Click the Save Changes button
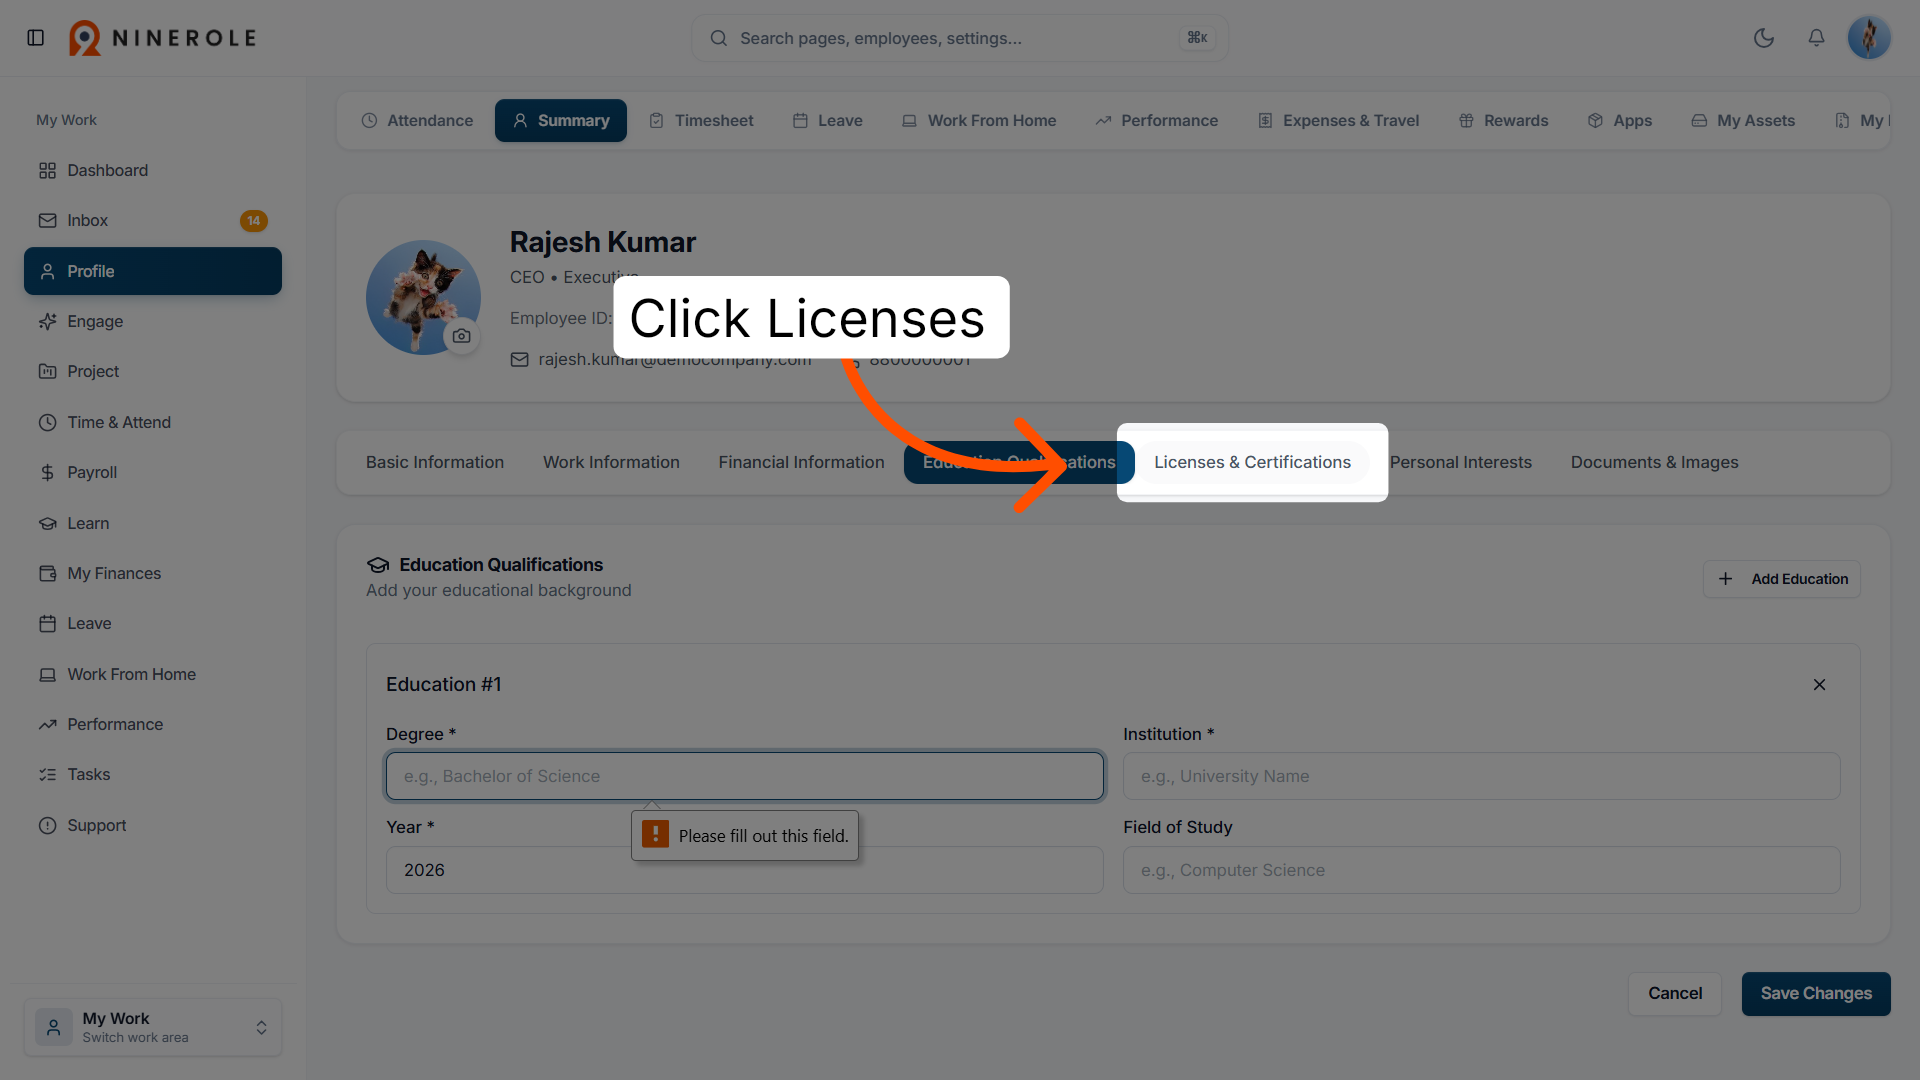This screenshot has width=1920, height=1080. click(1816, 994)
